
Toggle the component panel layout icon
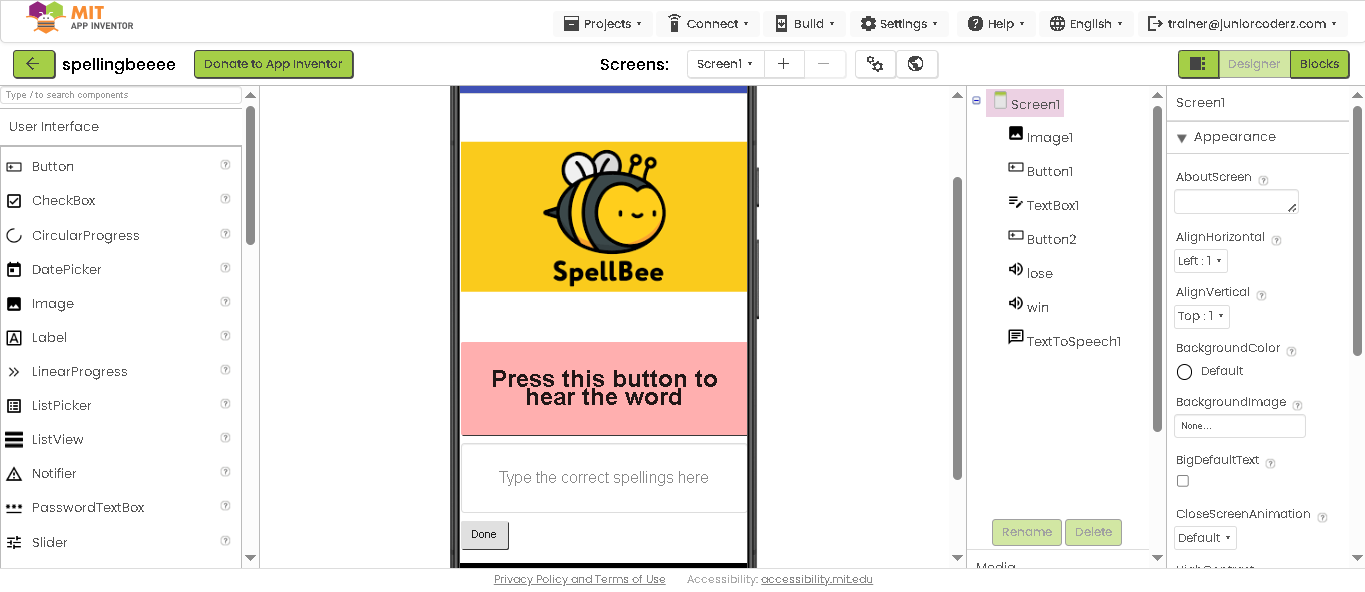1198,64
